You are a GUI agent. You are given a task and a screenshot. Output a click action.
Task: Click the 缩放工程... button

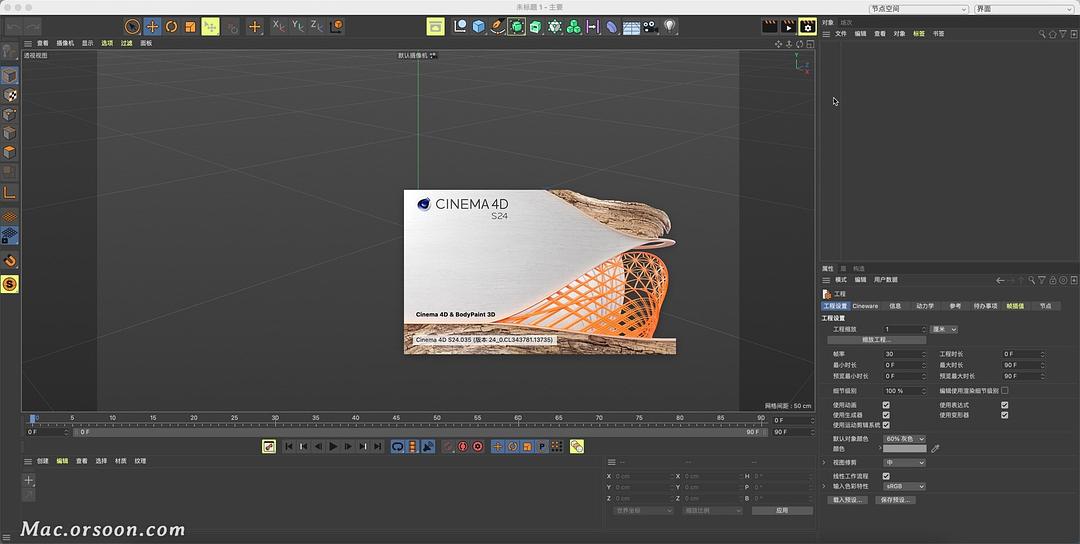click(877, 340)
